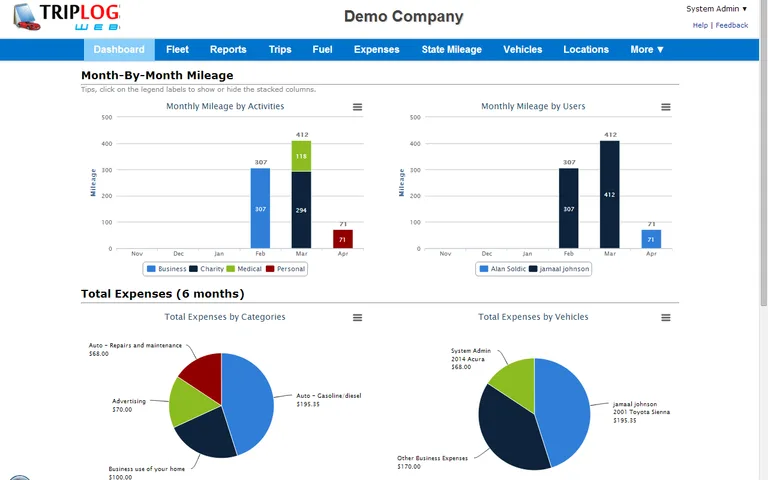Click the March Medical green bar segment
The height and width of the screenshot is (480, 768).
click(301, 156)
